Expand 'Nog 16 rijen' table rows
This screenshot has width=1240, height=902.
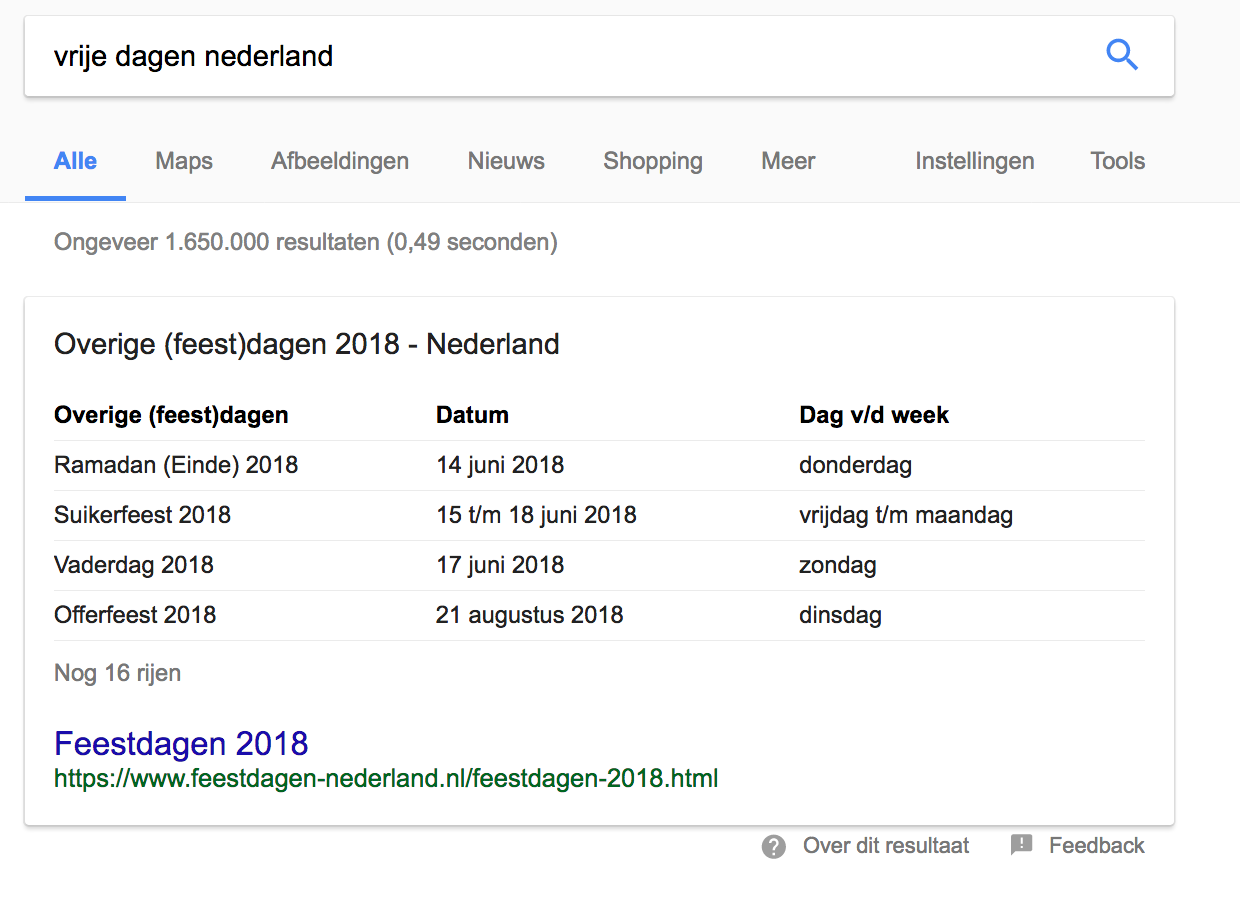[118, 673]
